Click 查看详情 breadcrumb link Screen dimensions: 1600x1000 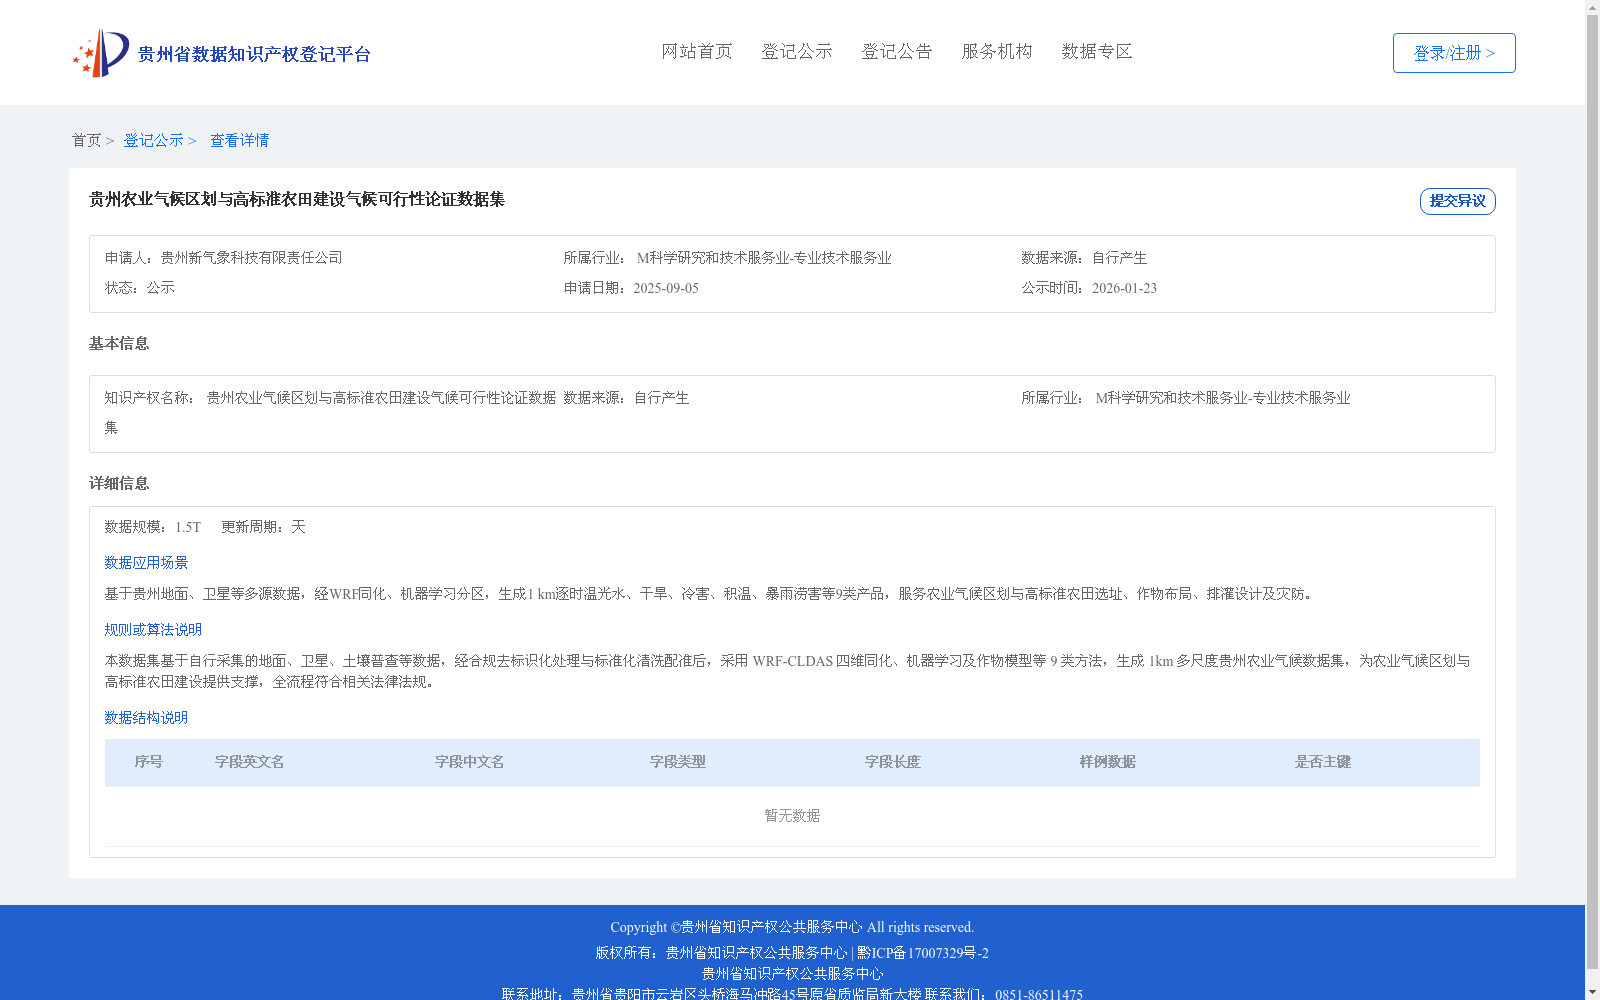[239, 141]
